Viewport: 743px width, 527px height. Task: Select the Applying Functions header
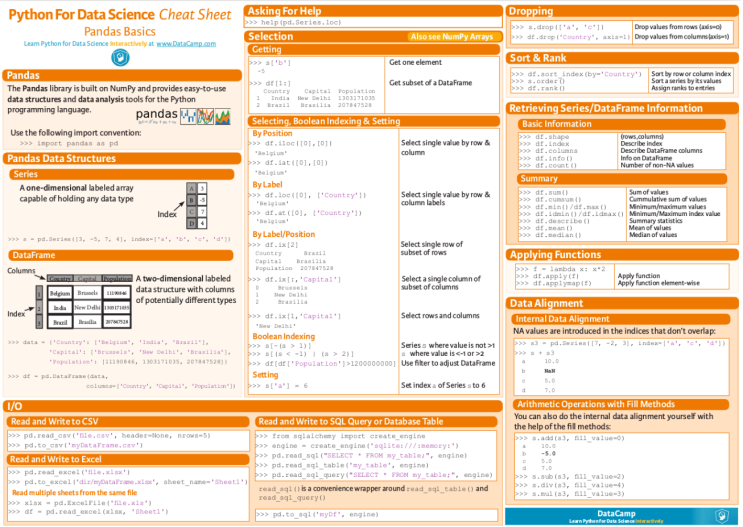[x=622, y=254]
